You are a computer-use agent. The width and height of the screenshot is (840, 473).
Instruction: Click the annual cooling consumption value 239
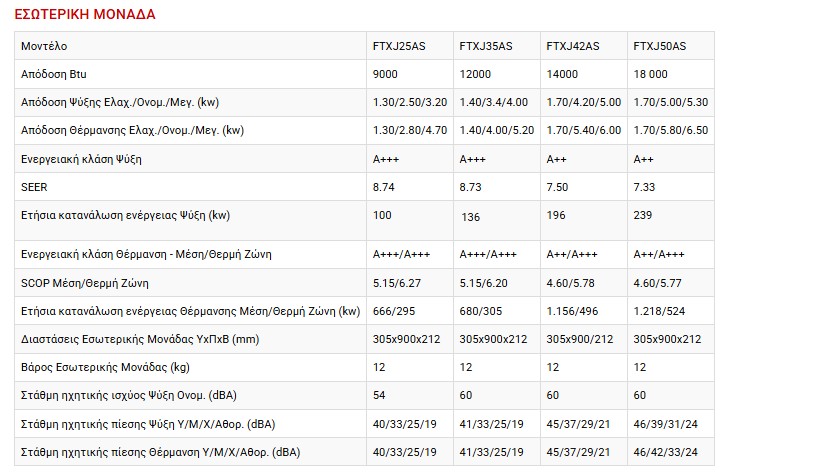click(x=643, y=215)
